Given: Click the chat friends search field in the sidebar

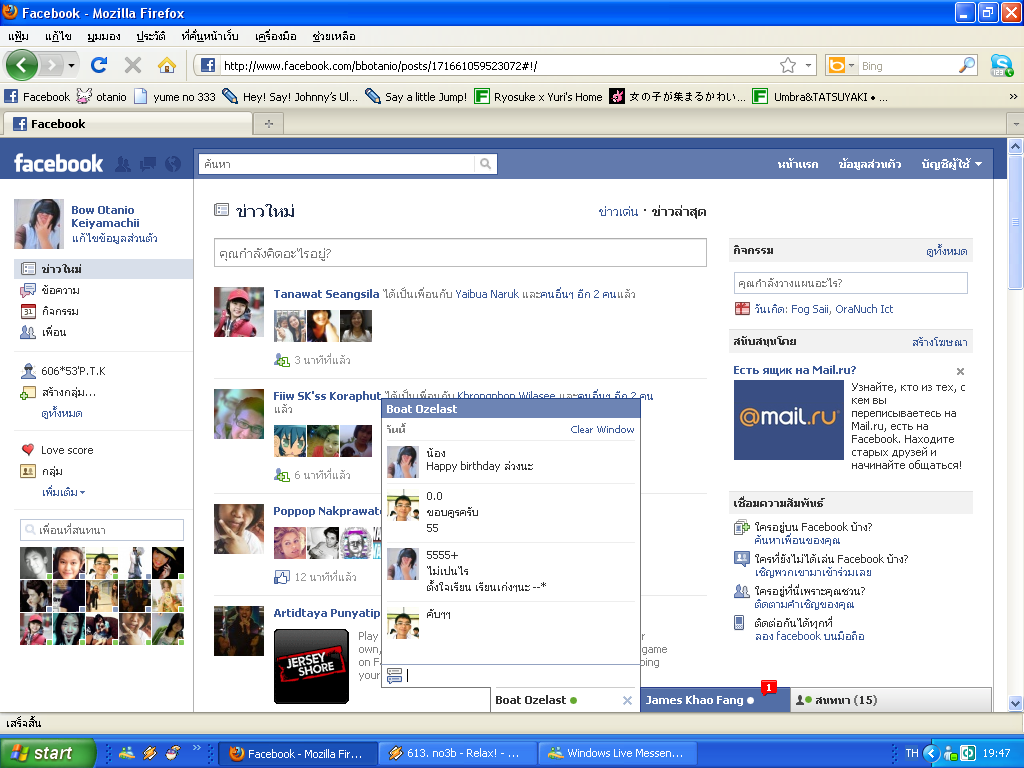Looking at the screenshot, I should pos(102,530).
